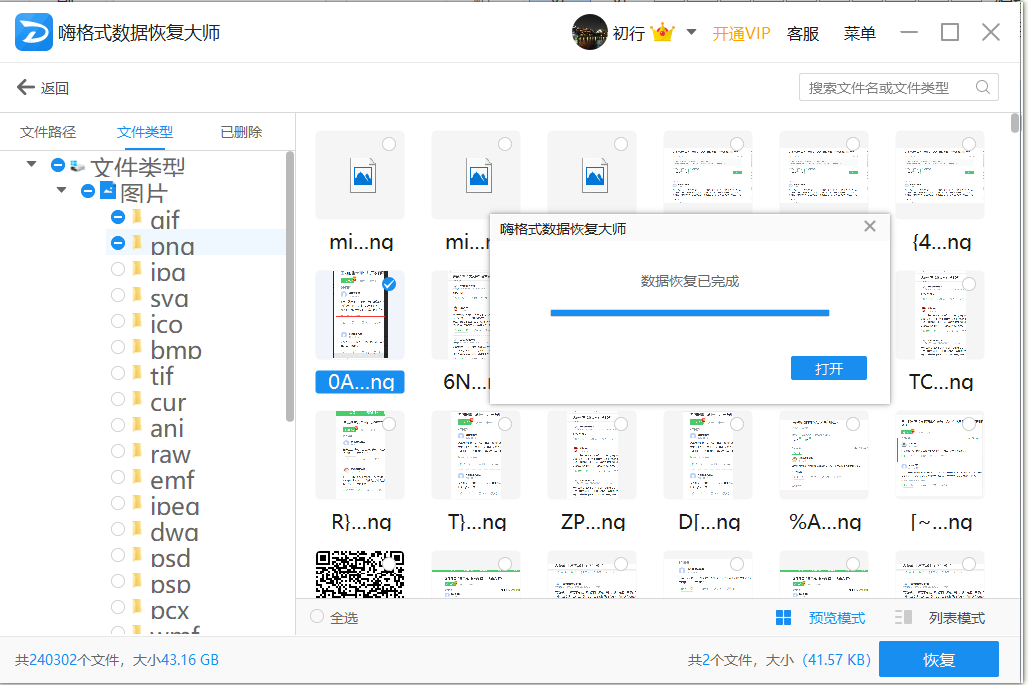Switch to the 文件路径 tab
This screenshot has width=1028, height=685.
pyautogui.click(x=48, y=132)
